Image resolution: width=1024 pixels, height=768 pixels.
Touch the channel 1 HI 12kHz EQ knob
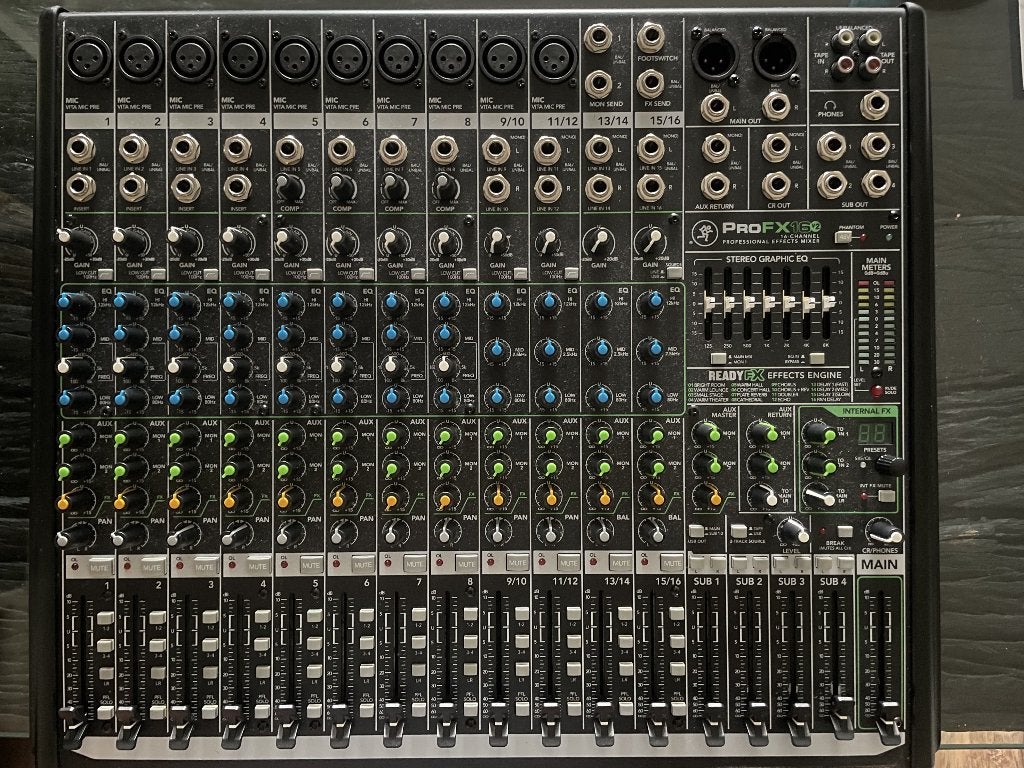[x=76, y=304]
